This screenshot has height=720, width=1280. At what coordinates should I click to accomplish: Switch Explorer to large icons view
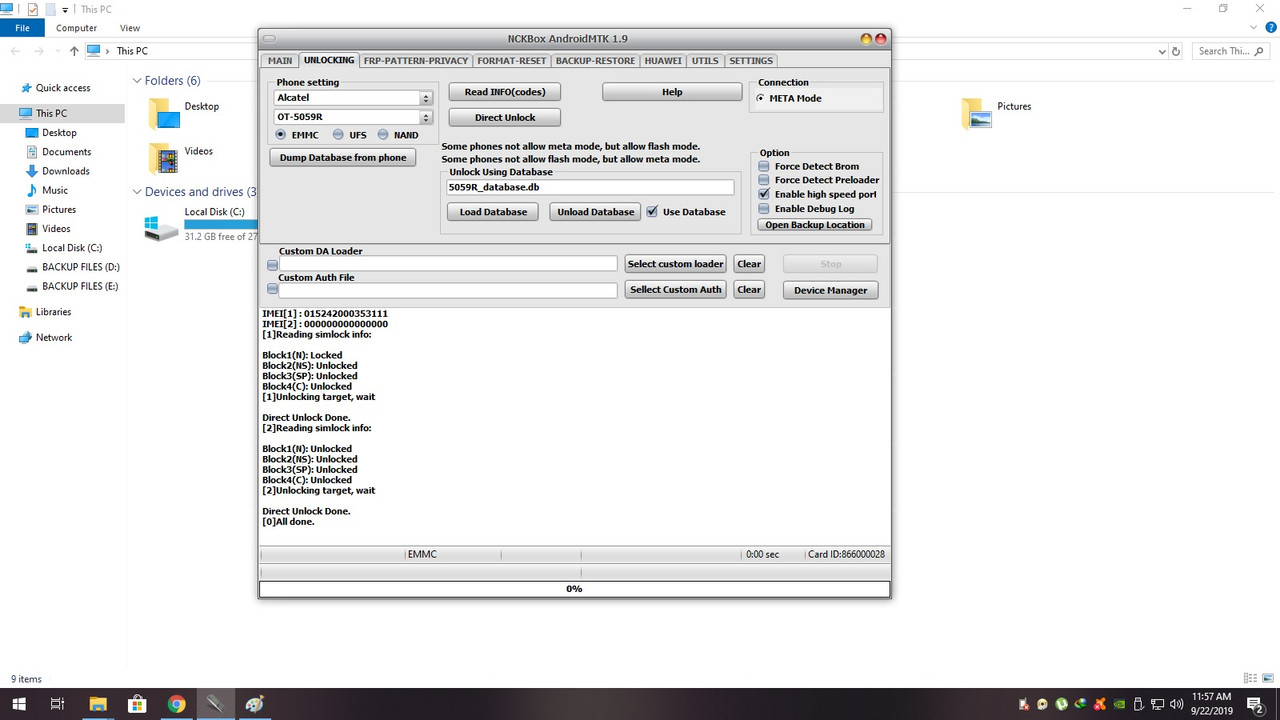point(1267,679)
